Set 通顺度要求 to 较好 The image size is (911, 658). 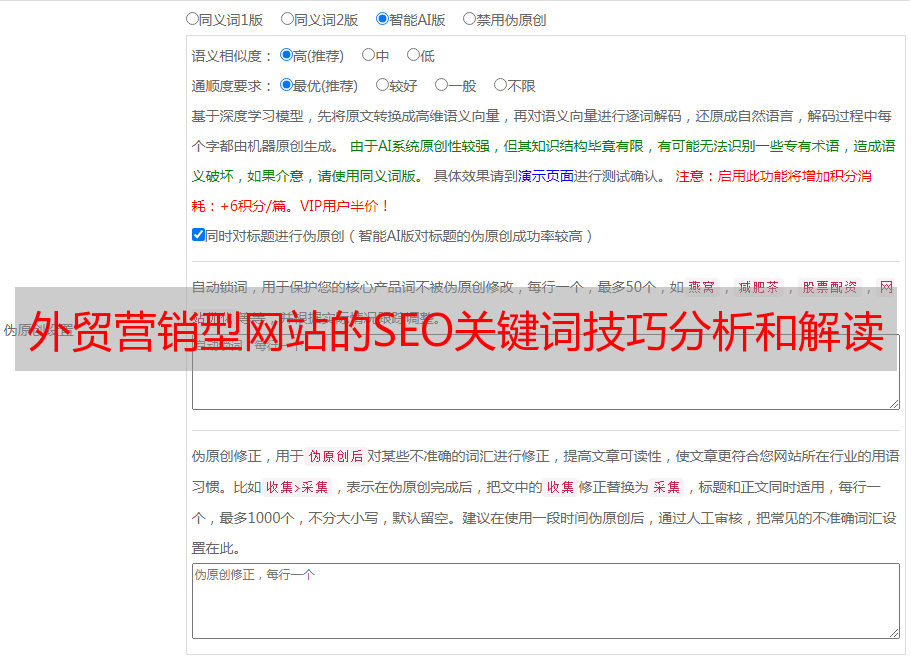(382, 85)
